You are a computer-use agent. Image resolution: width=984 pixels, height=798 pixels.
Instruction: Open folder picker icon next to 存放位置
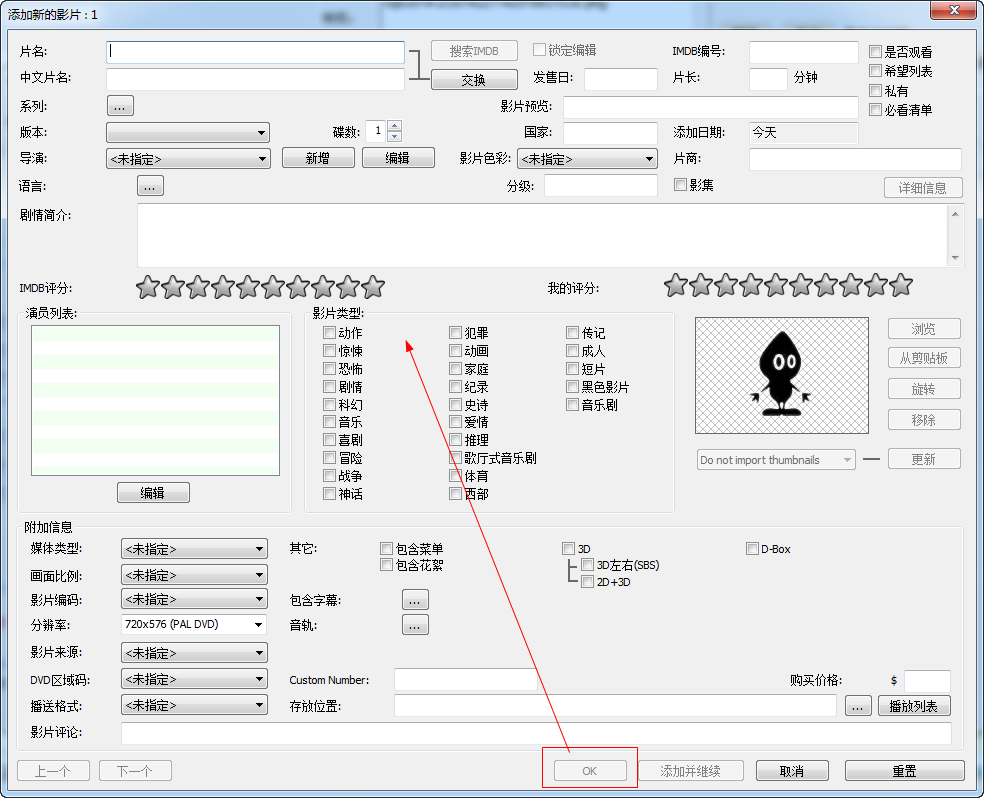(x=857, y=705)
